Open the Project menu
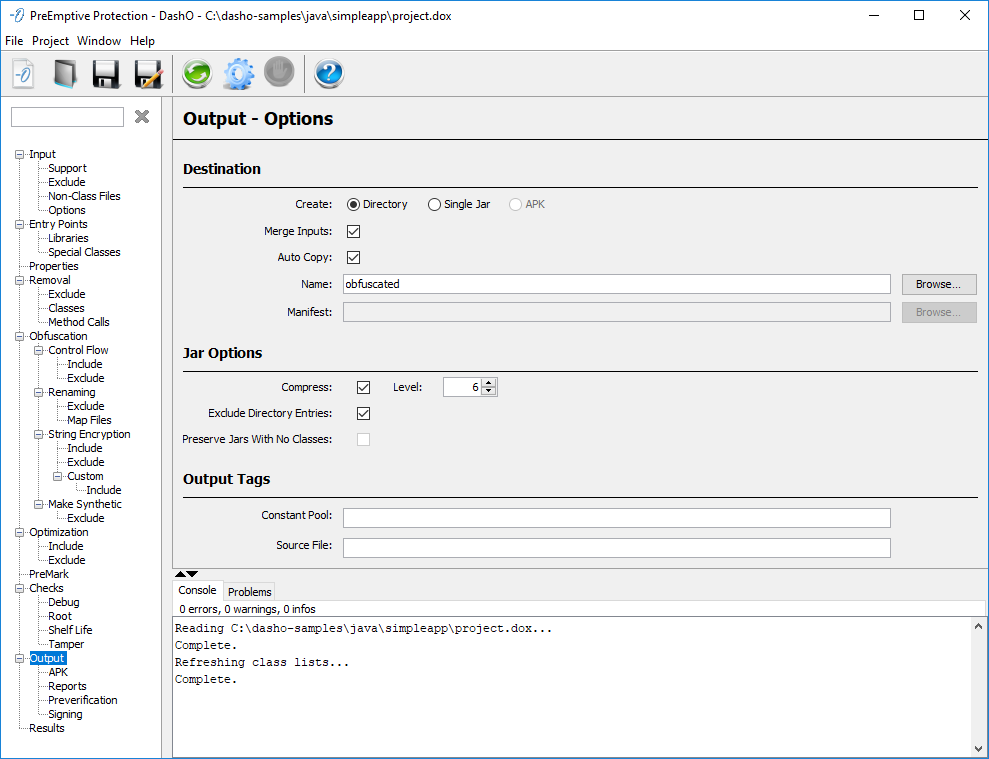Image resolution: width=989 pixels, height=759 pixels. click(50, 41)
